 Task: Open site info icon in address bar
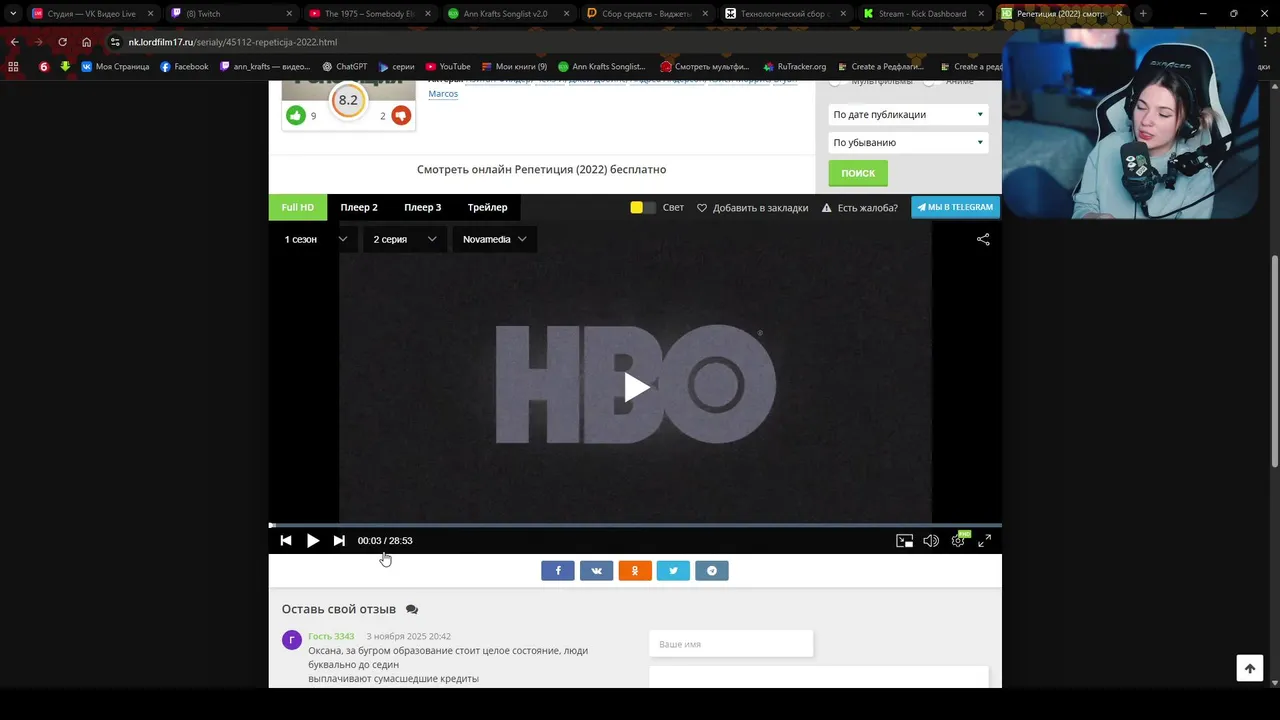click(115, 42)
